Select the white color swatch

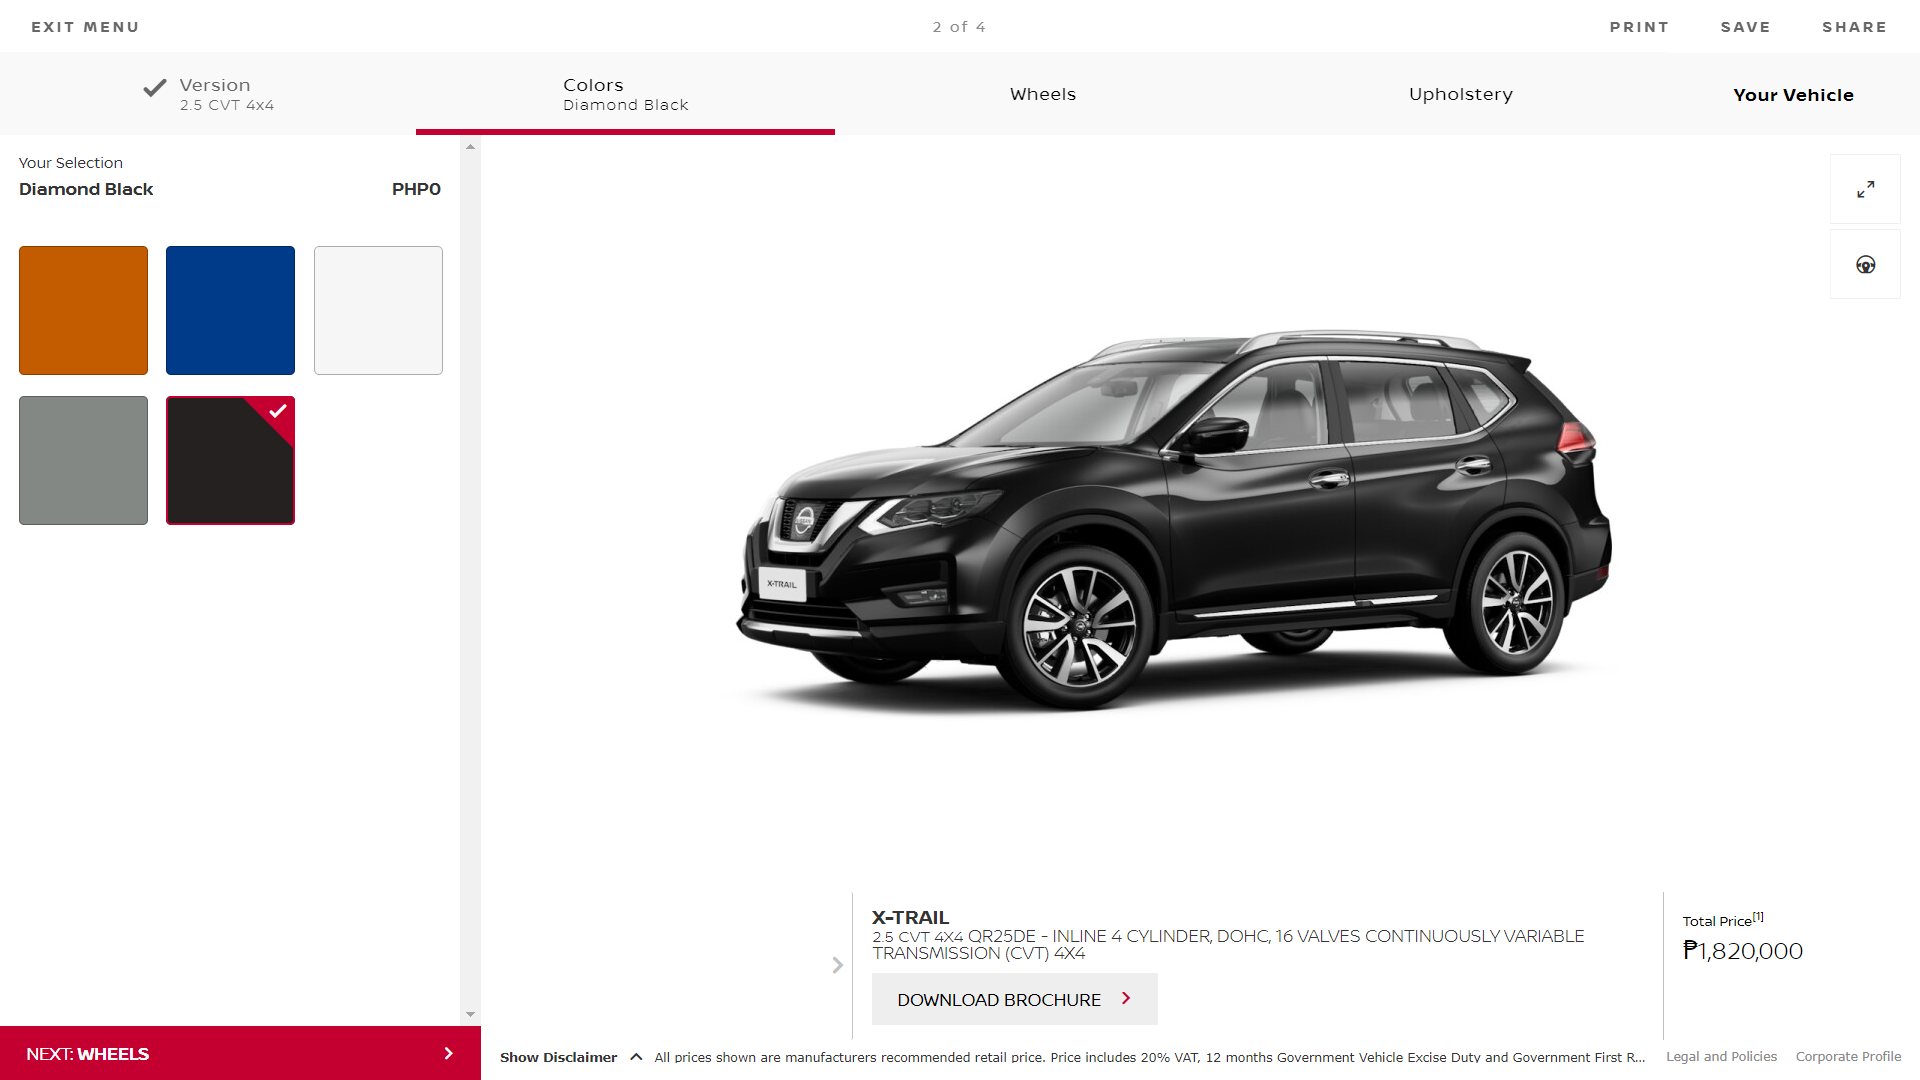pyautogui.click(x=378, y=310)
